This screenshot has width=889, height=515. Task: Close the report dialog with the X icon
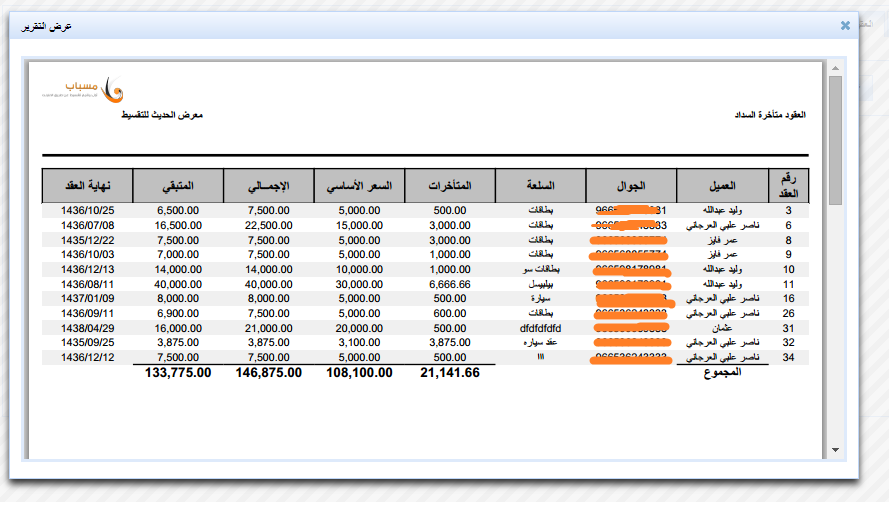coord(845,25)
